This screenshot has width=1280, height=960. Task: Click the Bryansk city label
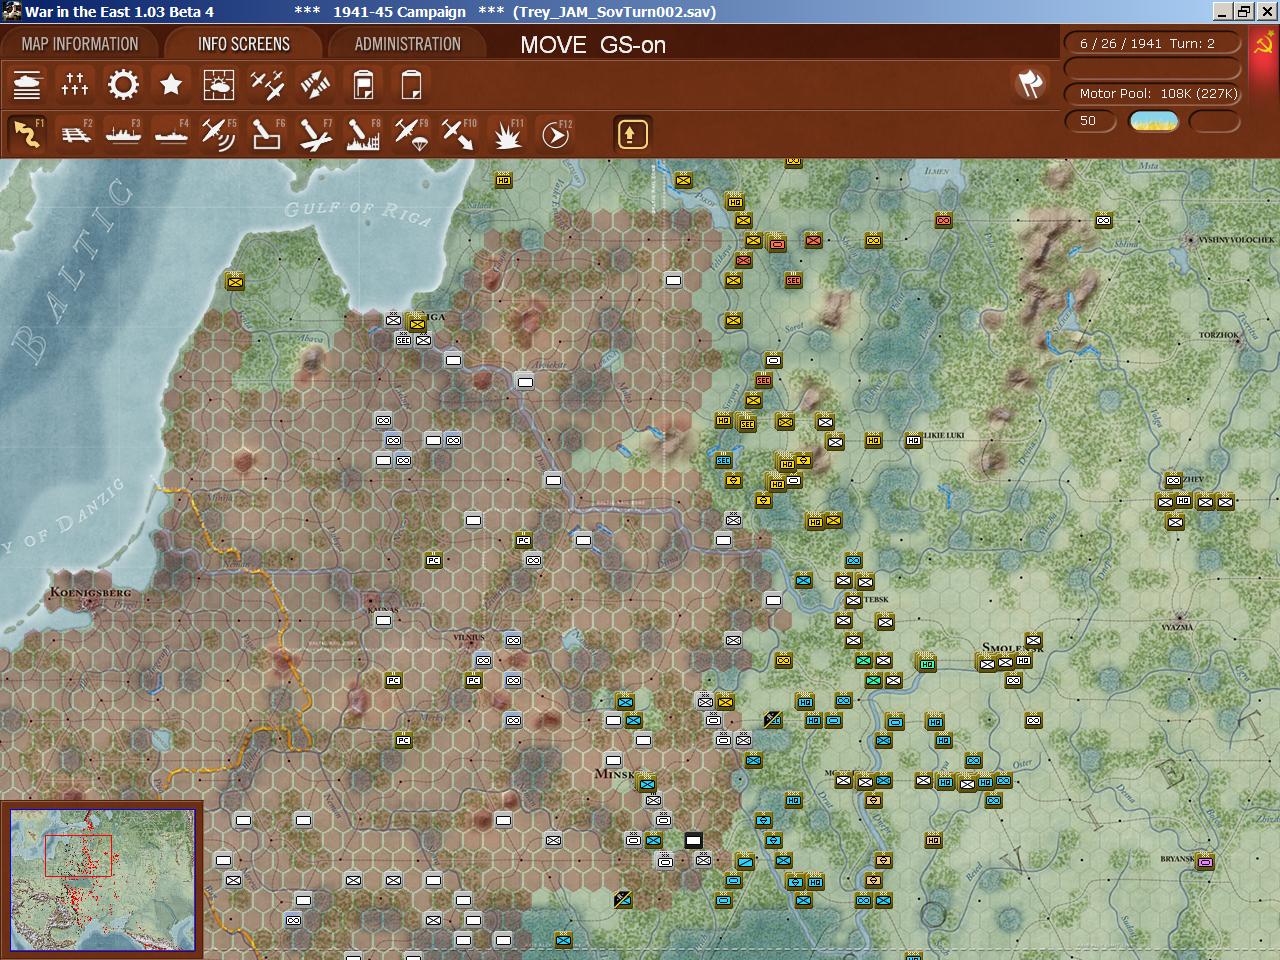(1176, 859)
